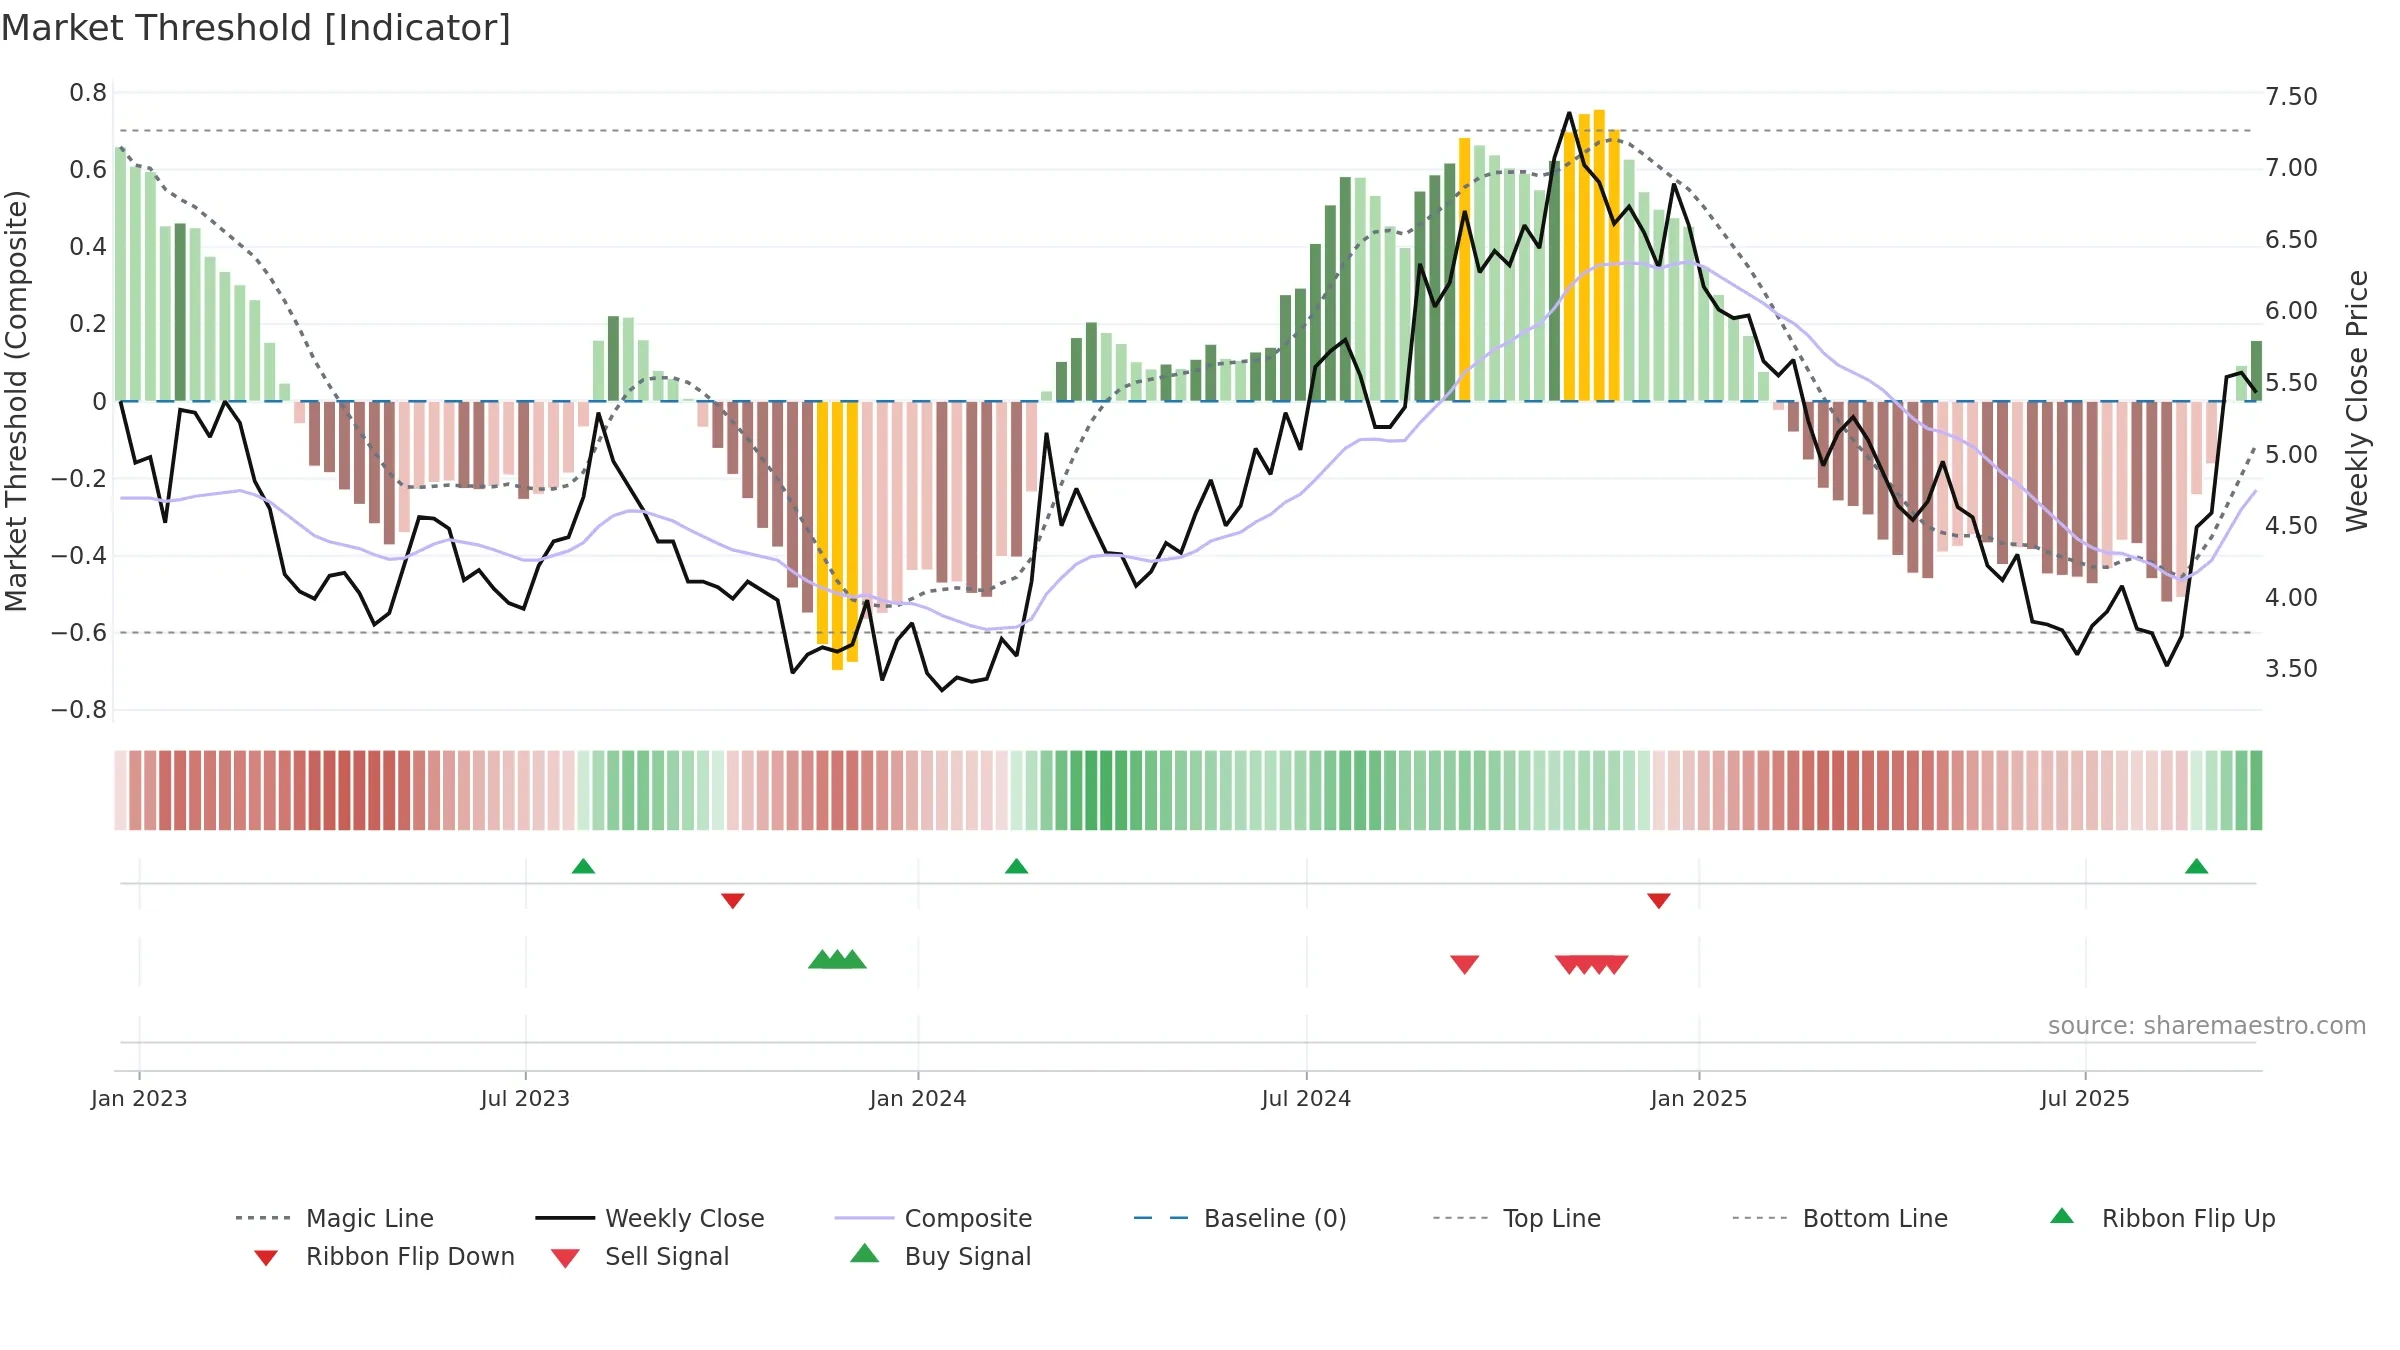
Task: Click the Jan 2025 x-axis label
Action: pos(1699,1098)
